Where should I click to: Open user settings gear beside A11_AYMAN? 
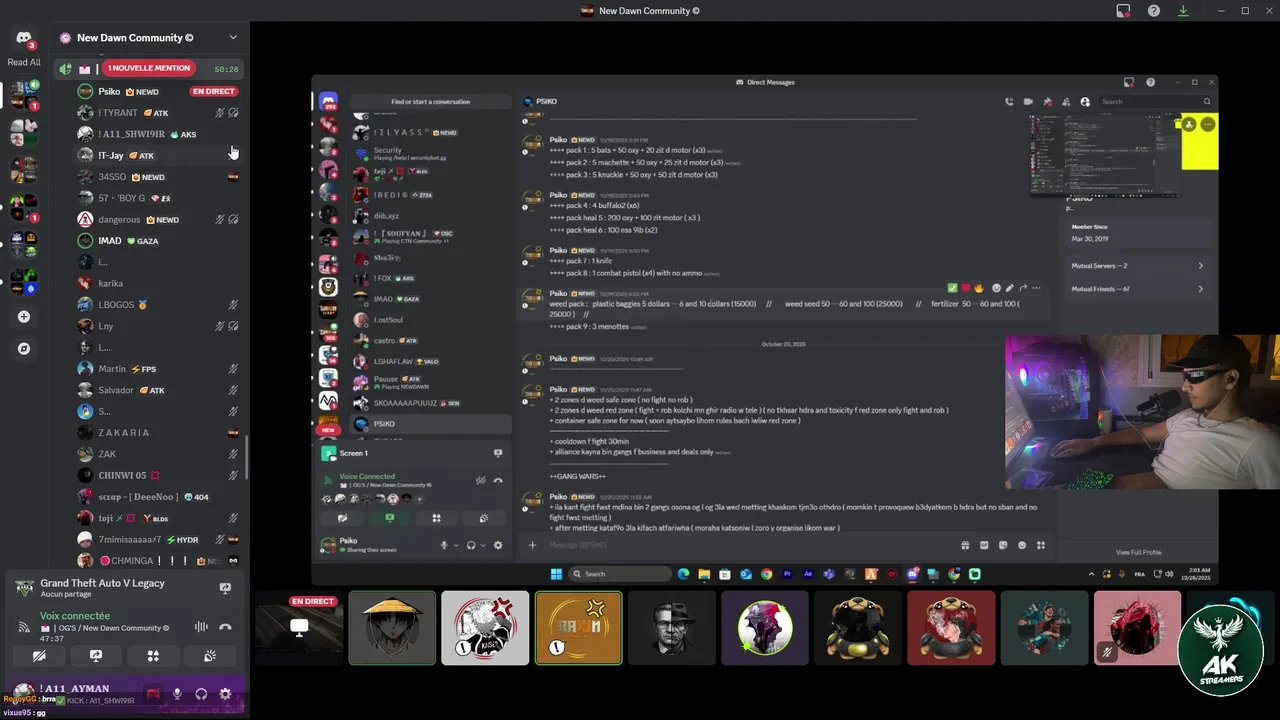[x=225, y=693]
